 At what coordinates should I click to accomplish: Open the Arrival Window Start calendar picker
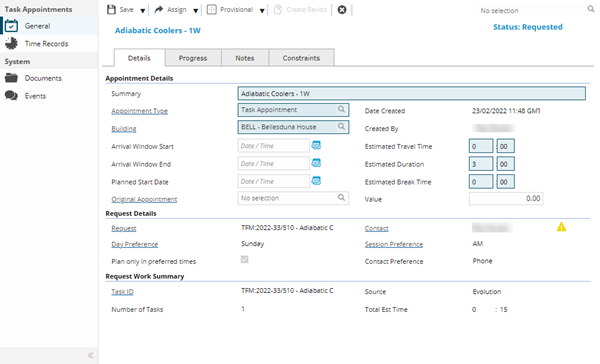316,145
